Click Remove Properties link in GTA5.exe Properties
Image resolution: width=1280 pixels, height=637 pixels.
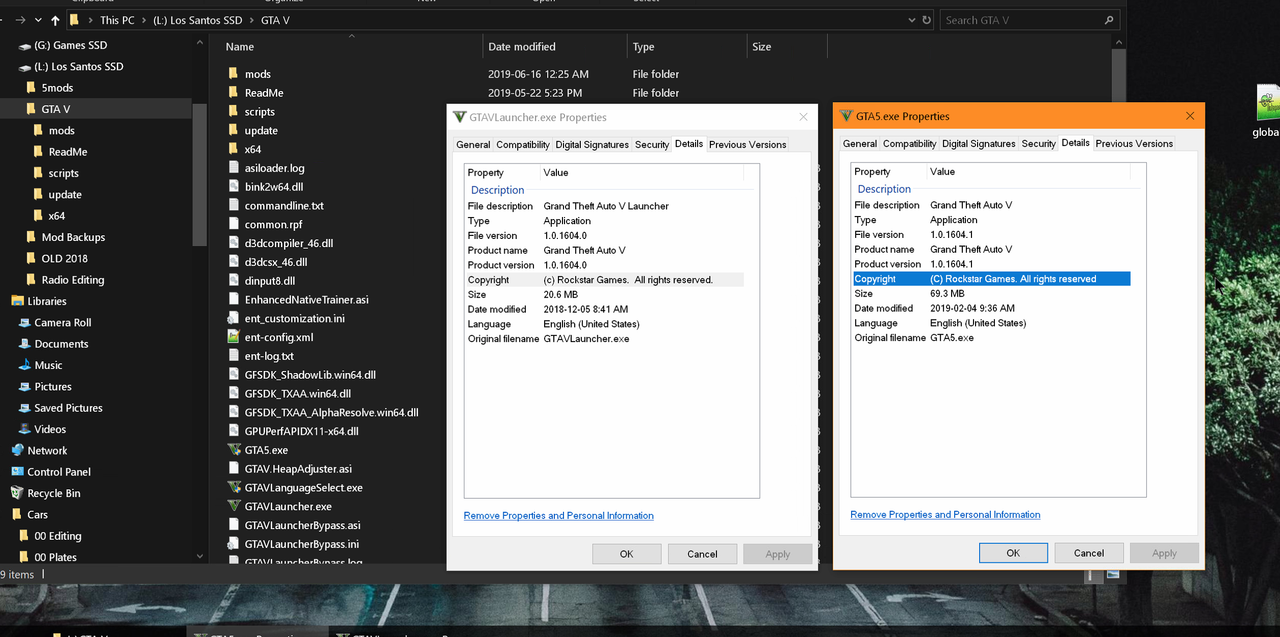coord(945,515)
